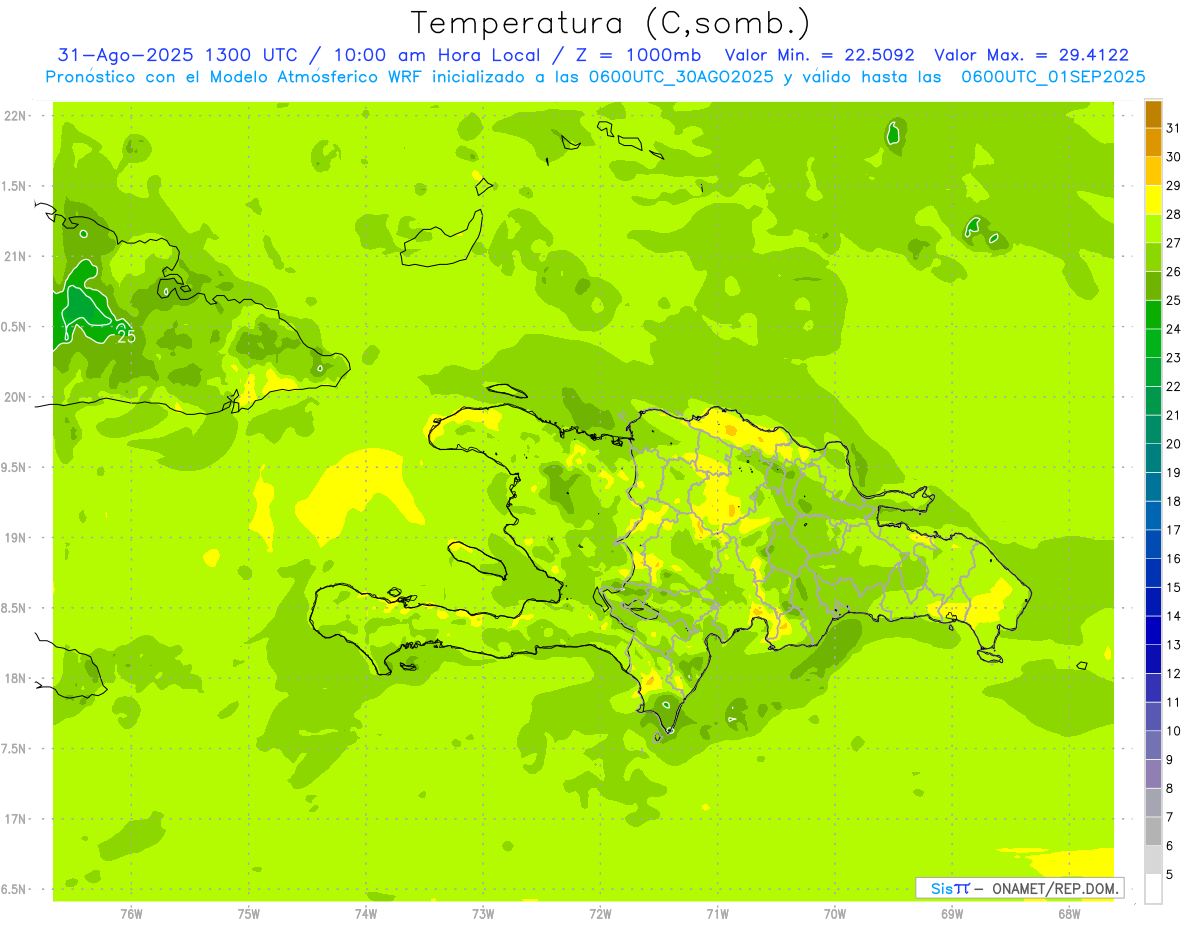The height and width of the screenshot is (927, 1200).
Task: Click the "71W" longitude axis label
Action: 717,913
